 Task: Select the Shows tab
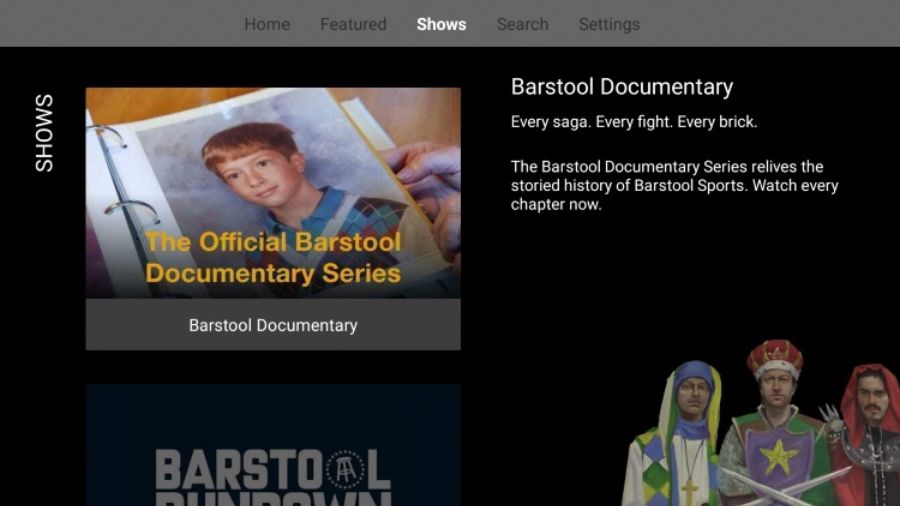(441, 24)
